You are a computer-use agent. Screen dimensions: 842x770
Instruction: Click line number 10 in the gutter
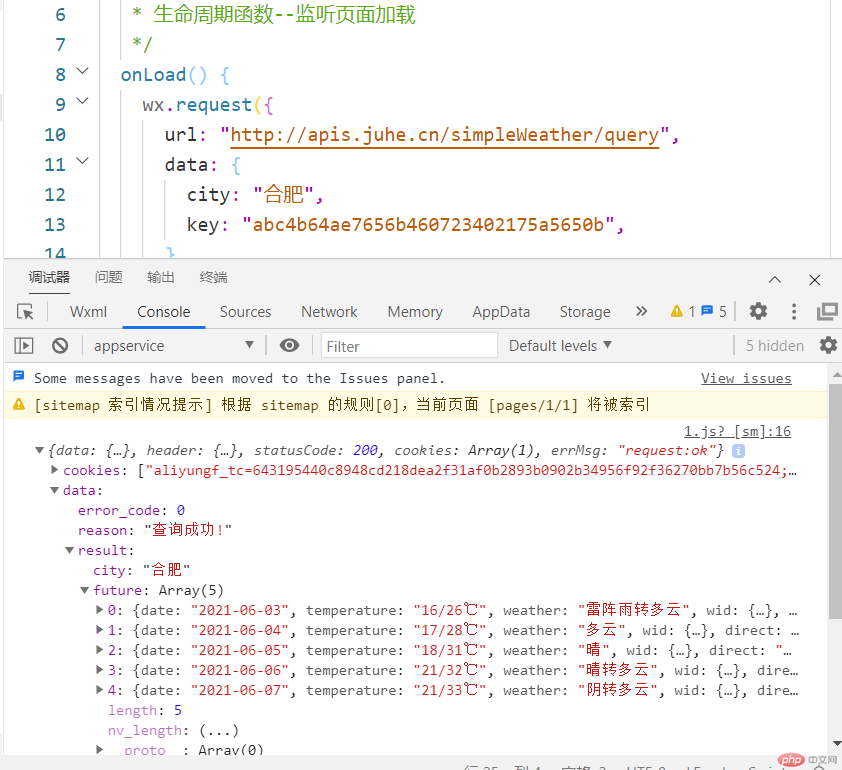tap(55, 134)
